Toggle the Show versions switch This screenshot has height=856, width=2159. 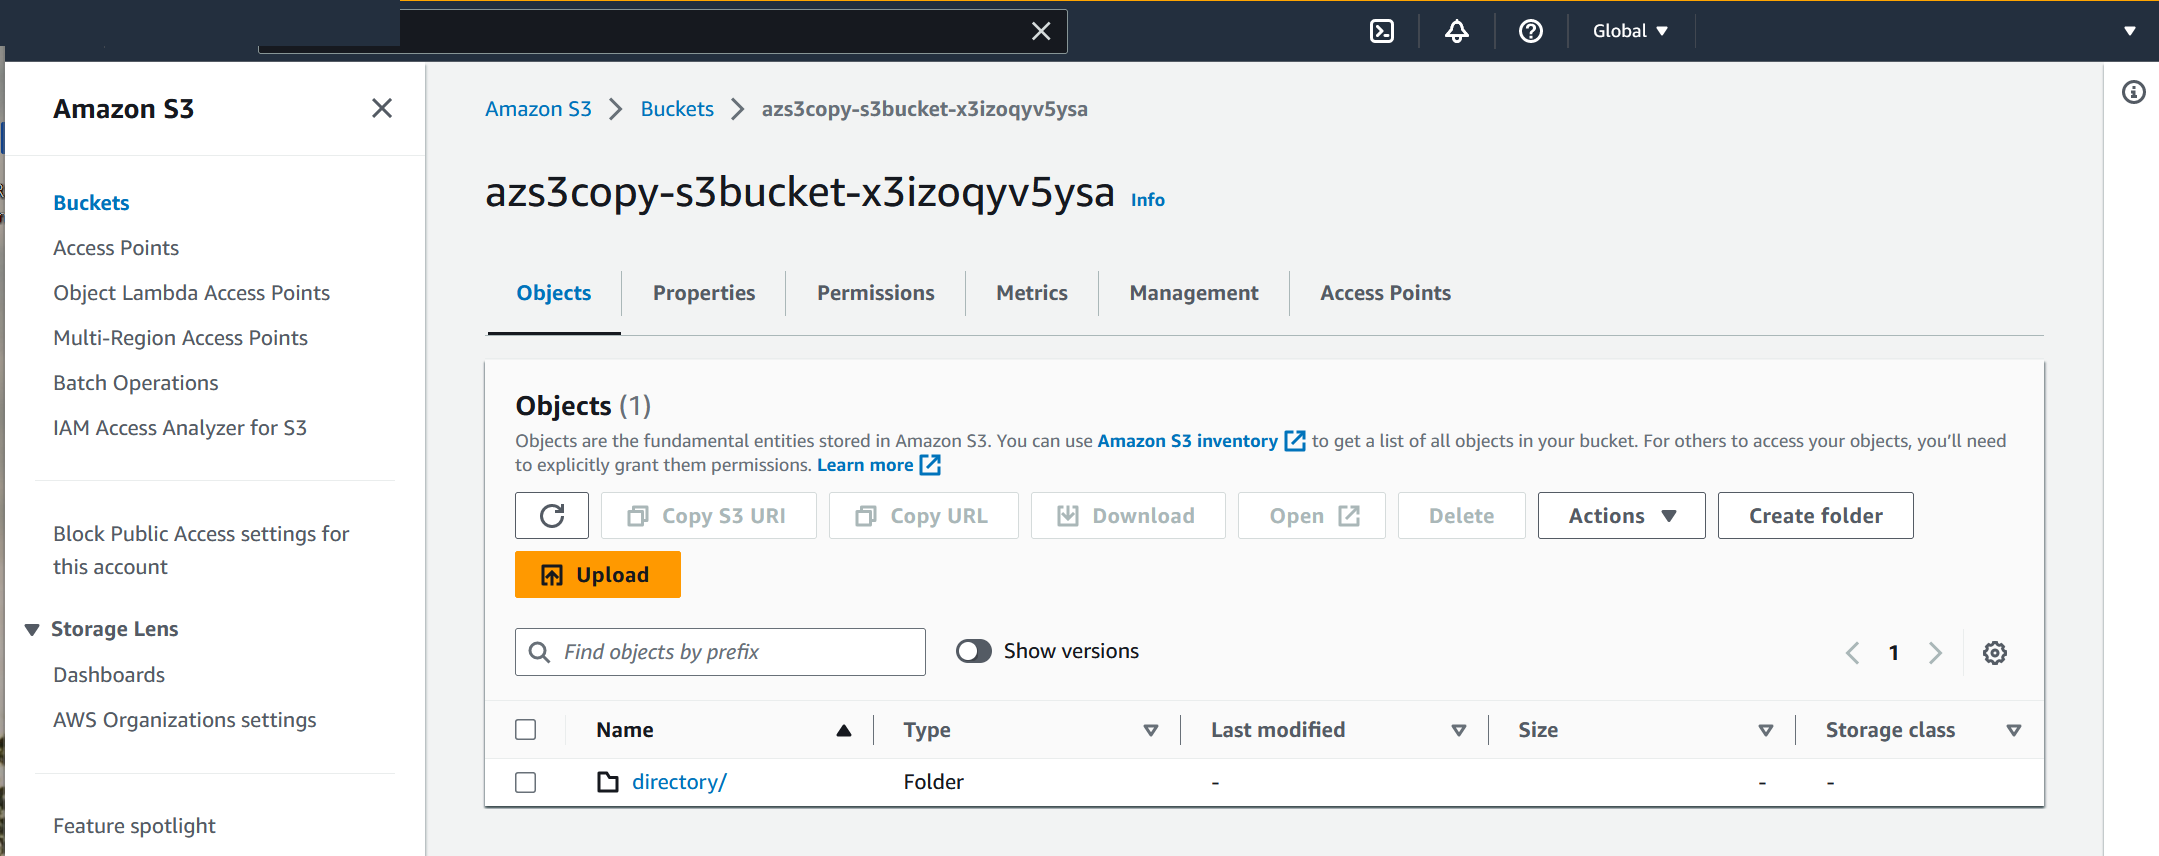[x=973, y=651]
